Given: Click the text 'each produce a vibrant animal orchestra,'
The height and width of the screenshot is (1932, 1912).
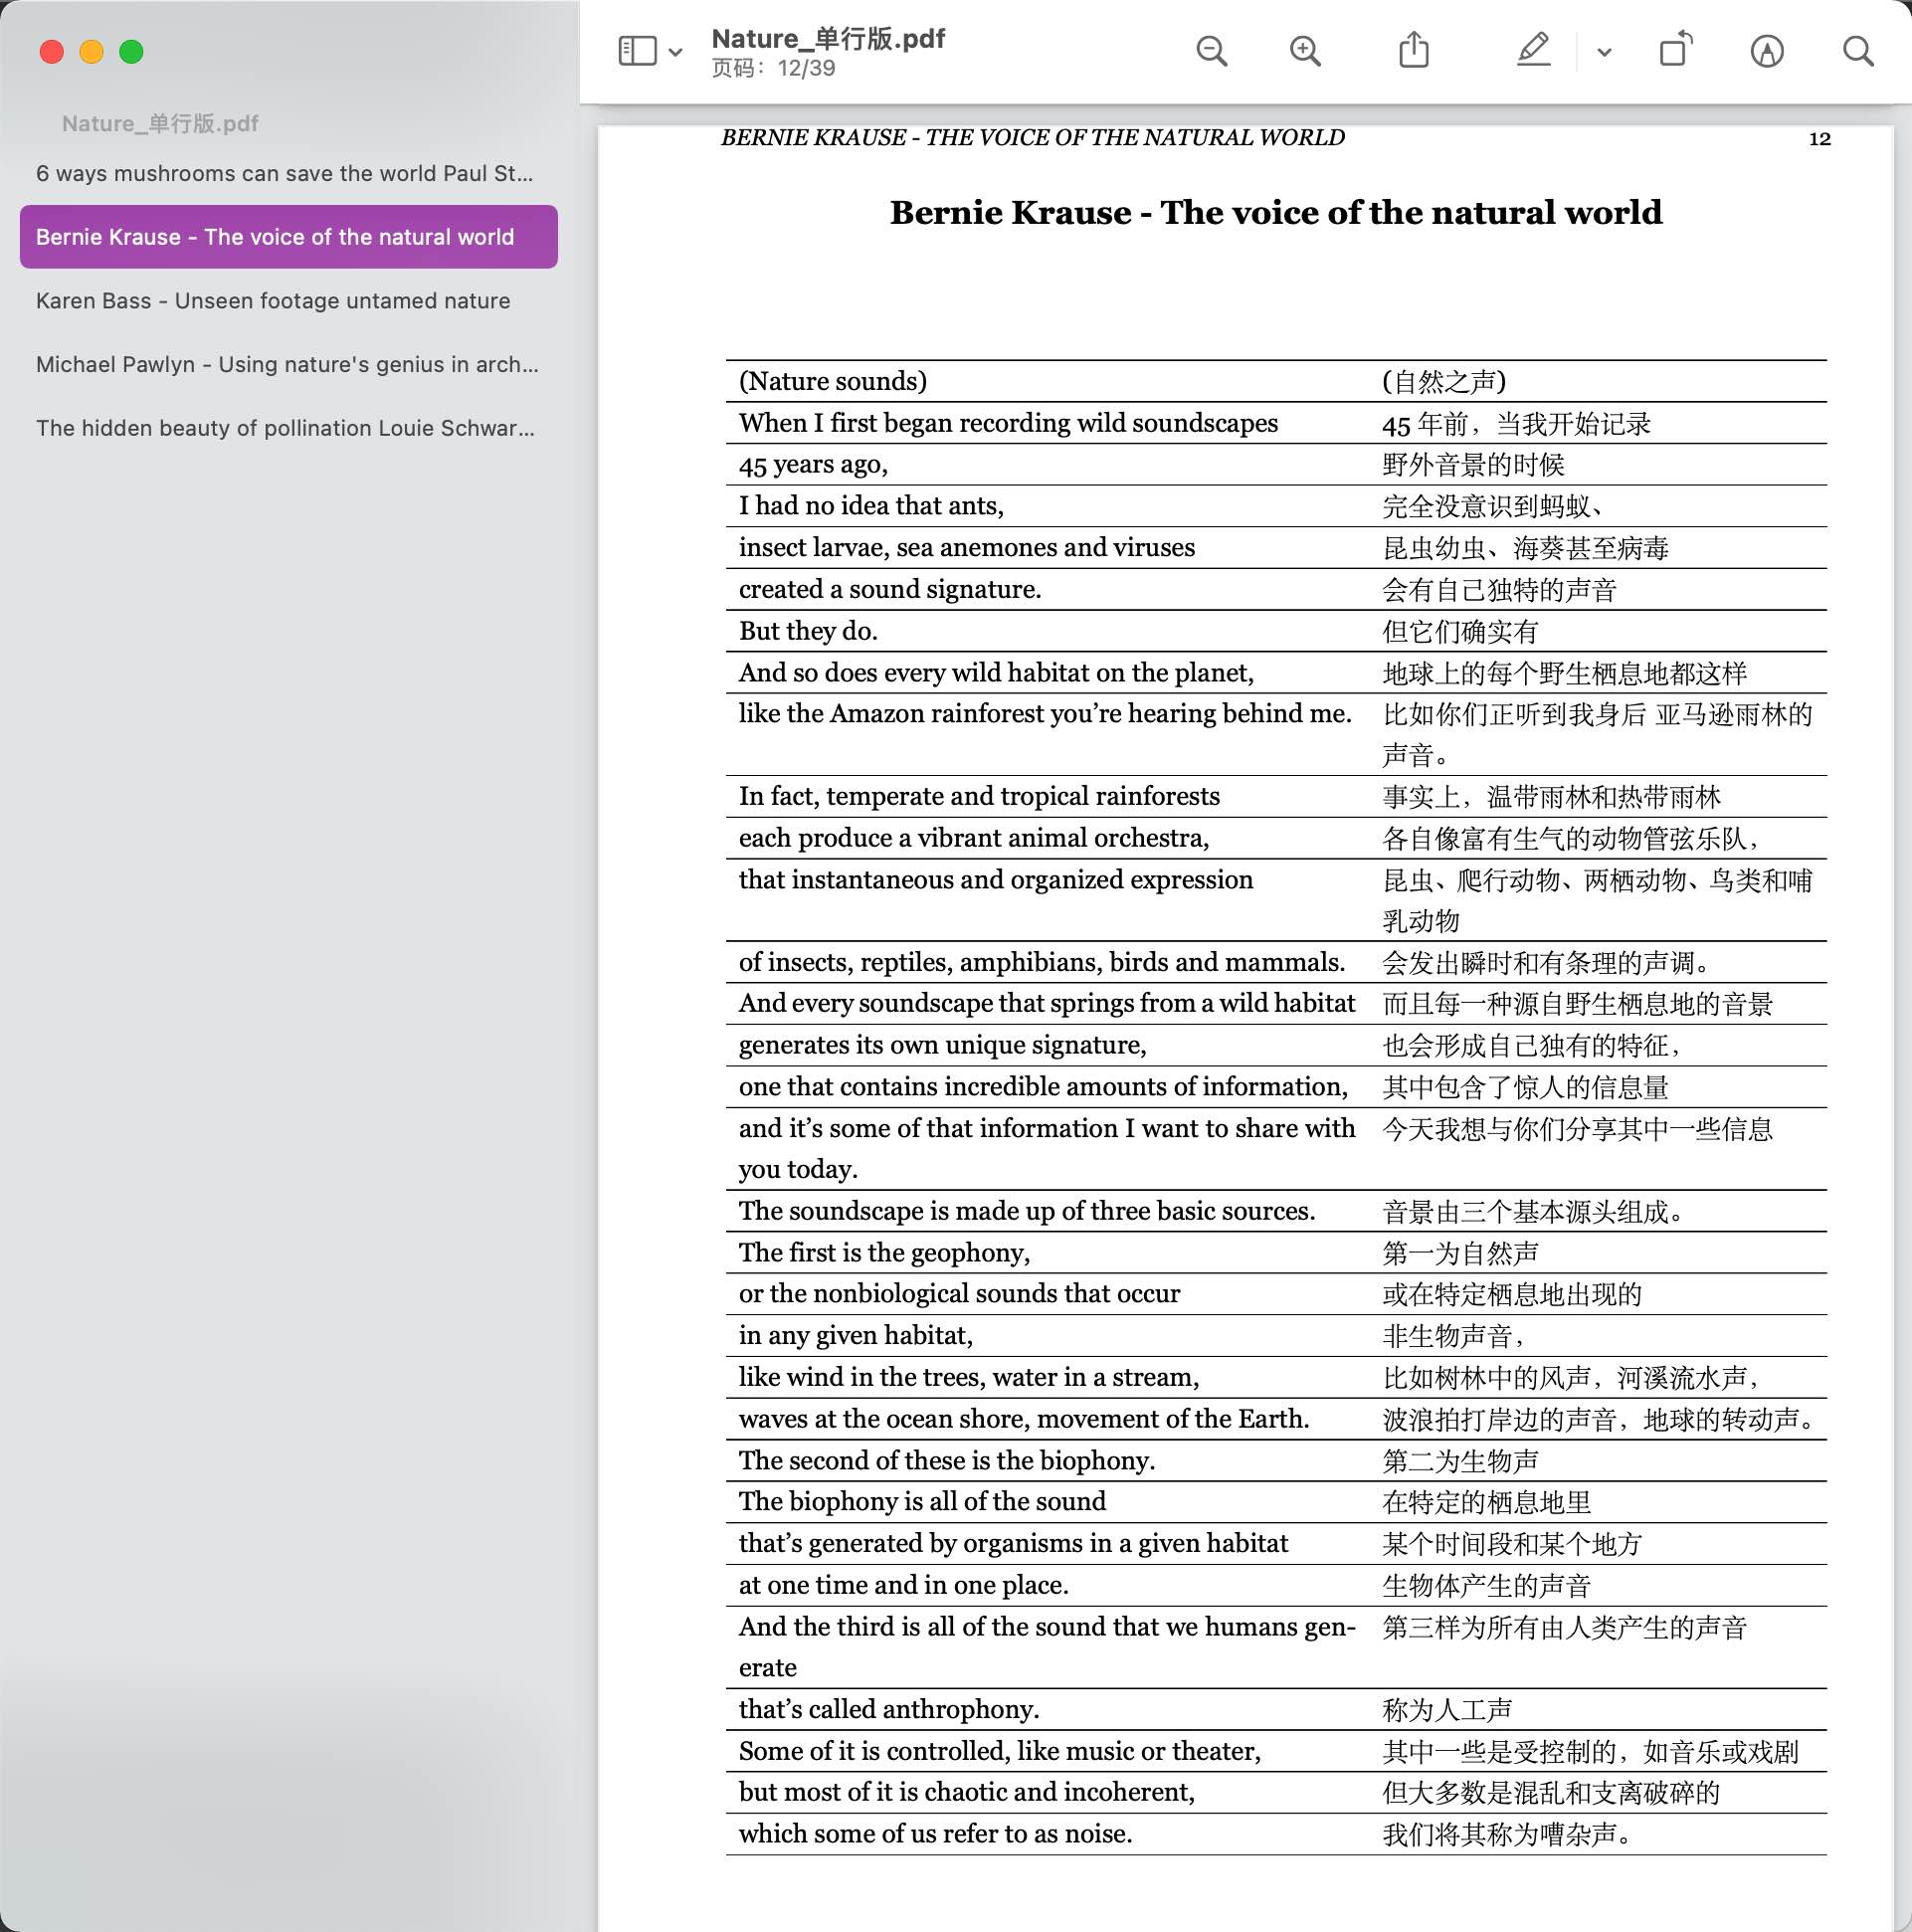Looking at the screenshot, I should pos(974,838).
